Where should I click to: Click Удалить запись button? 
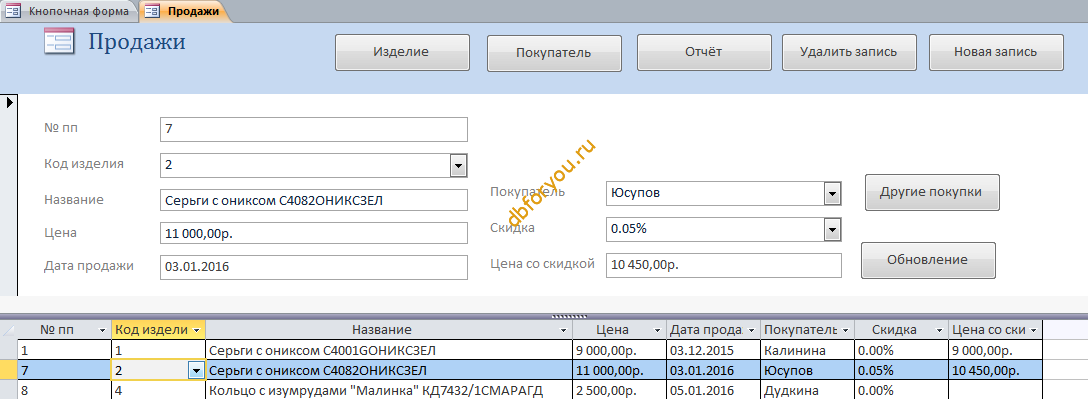[x=849, y=52]
